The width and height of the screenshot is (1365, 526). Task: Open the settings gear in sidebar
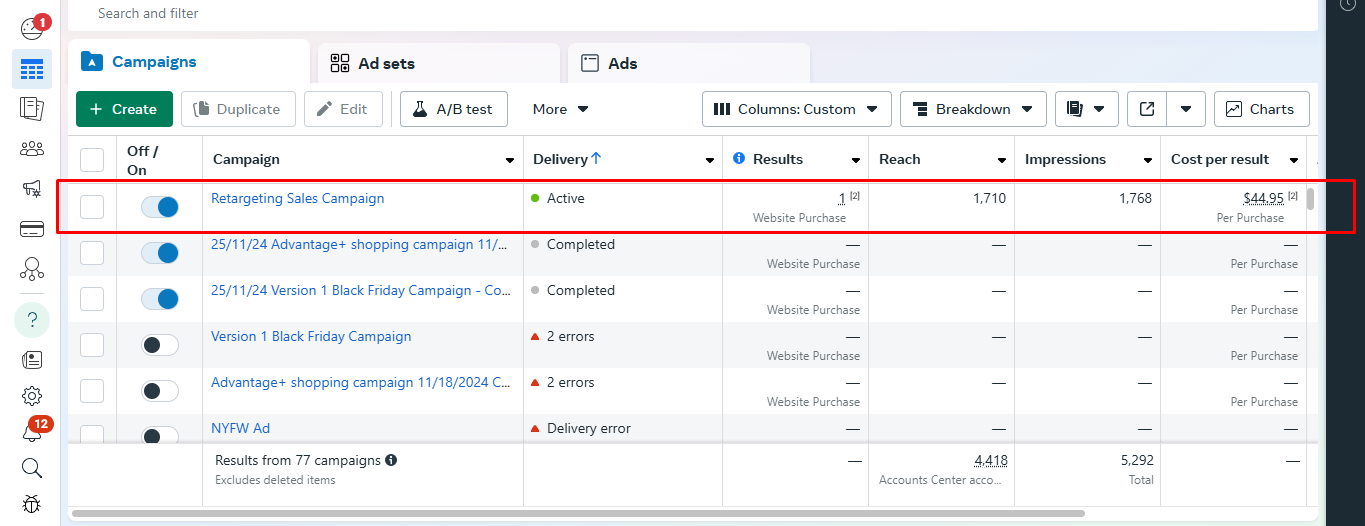(x=32, y=396)
